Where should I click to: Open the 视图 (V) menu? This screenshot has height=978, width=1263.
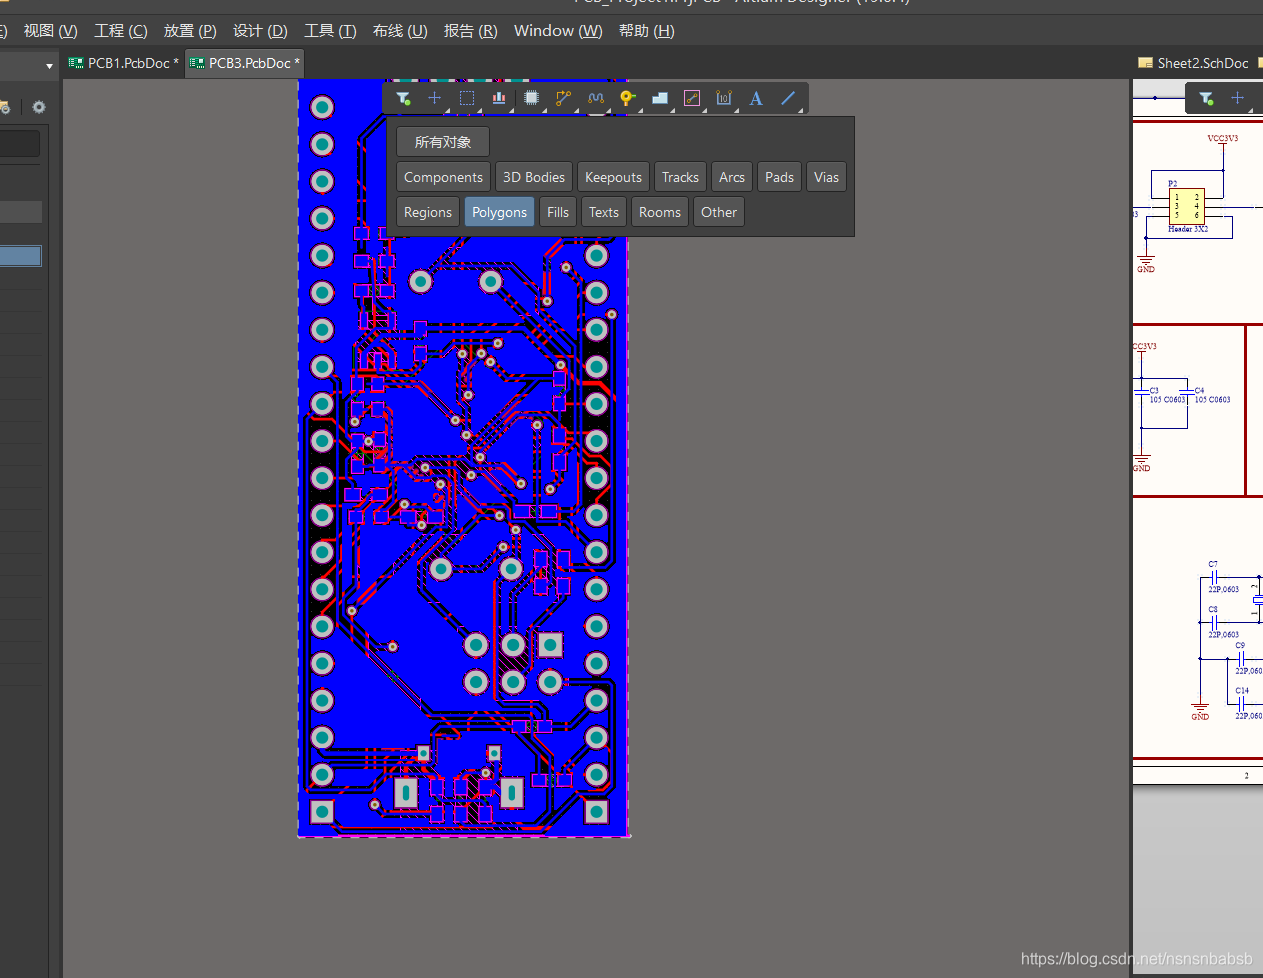pyautogui.click(x=51, y=31)
